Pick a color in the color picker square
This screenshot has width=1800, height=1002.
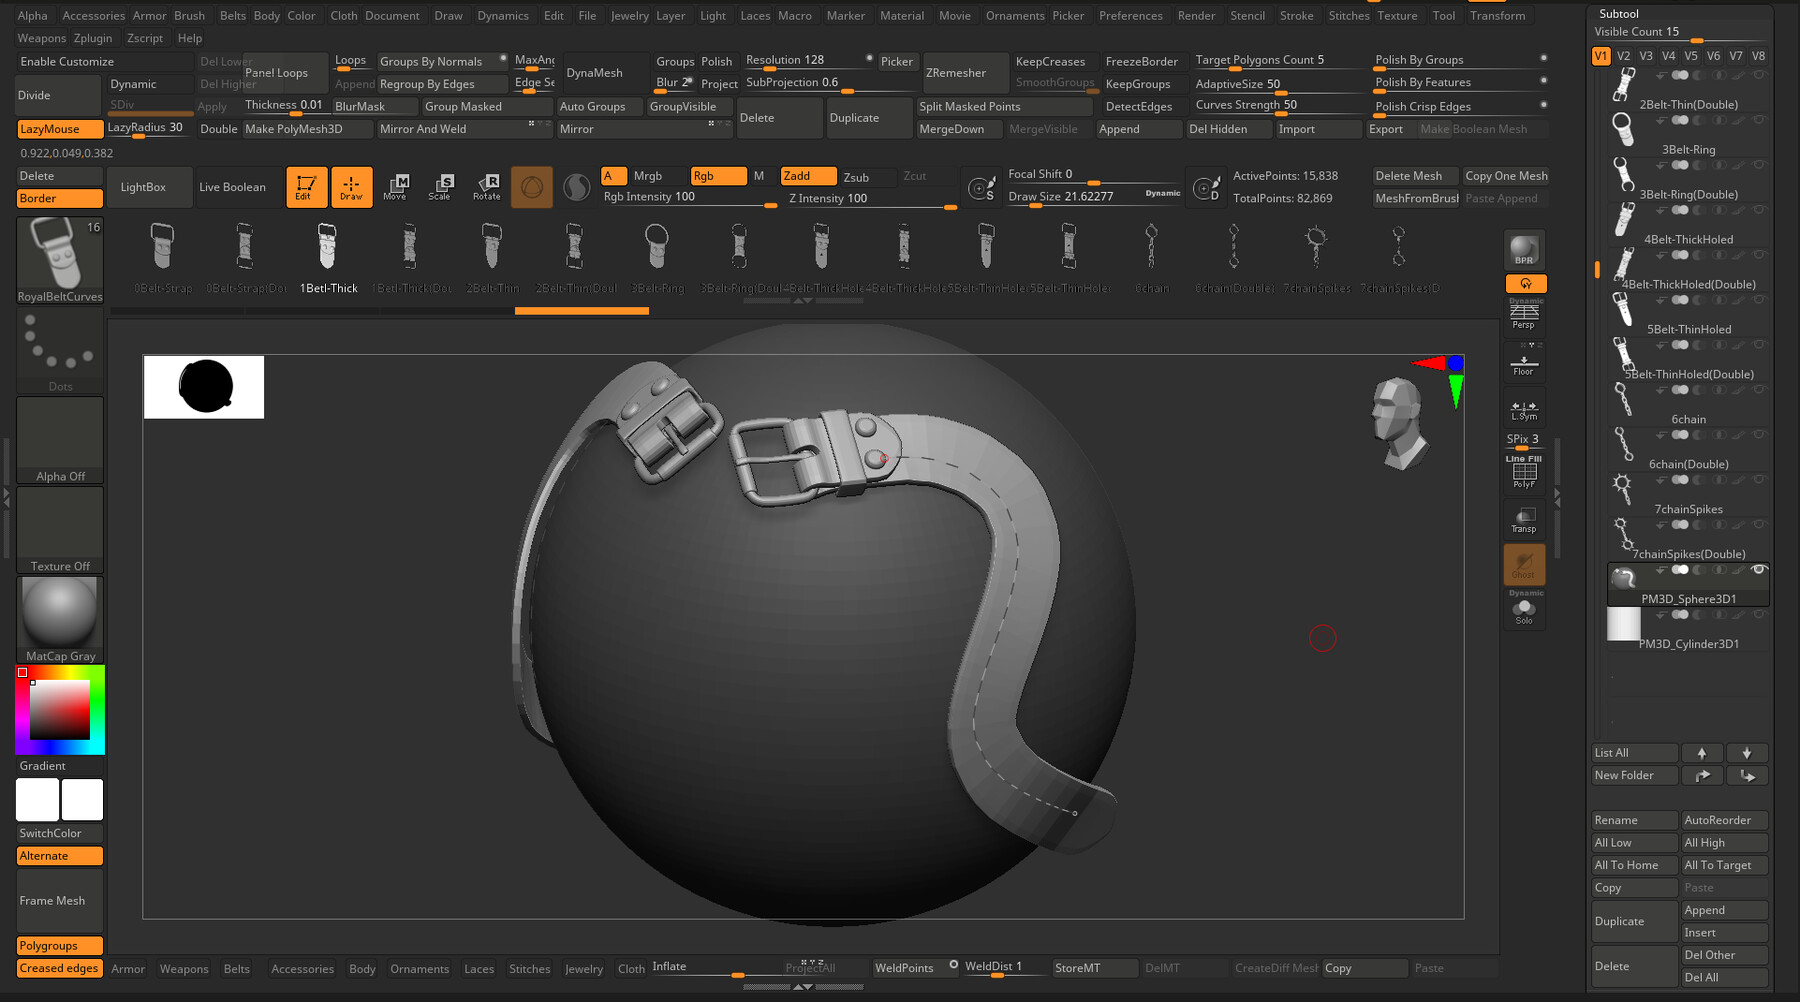click(60, 709)
